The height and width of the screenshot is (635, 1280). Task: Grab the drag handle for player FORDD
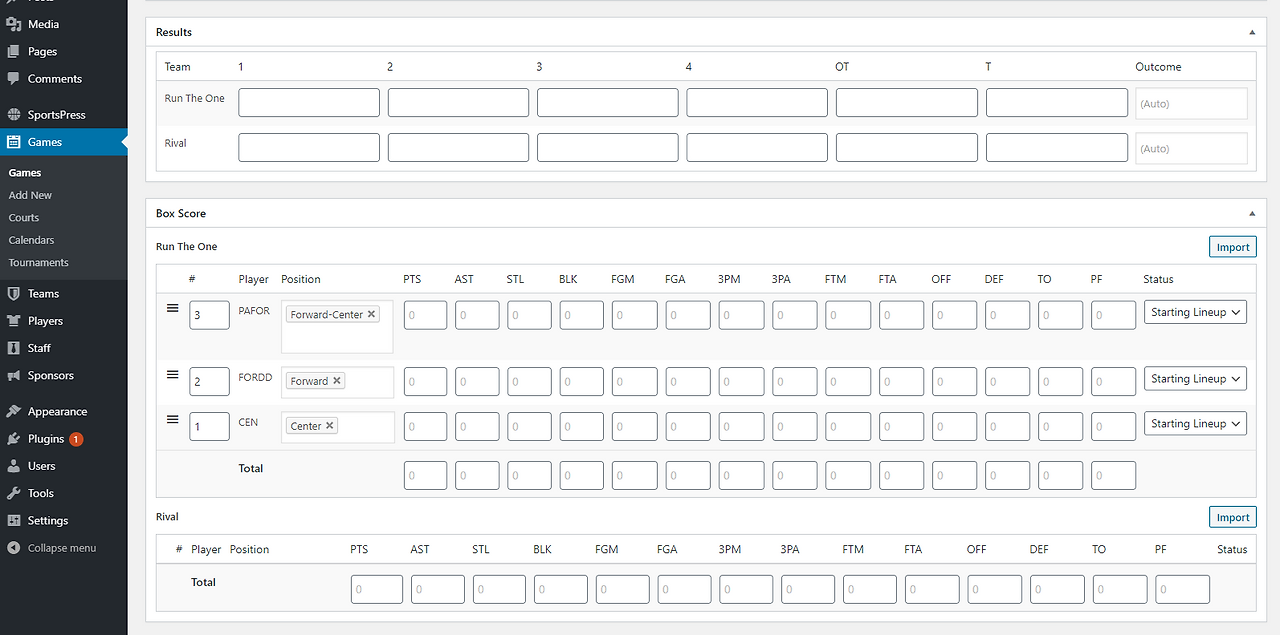coord(172,374)
